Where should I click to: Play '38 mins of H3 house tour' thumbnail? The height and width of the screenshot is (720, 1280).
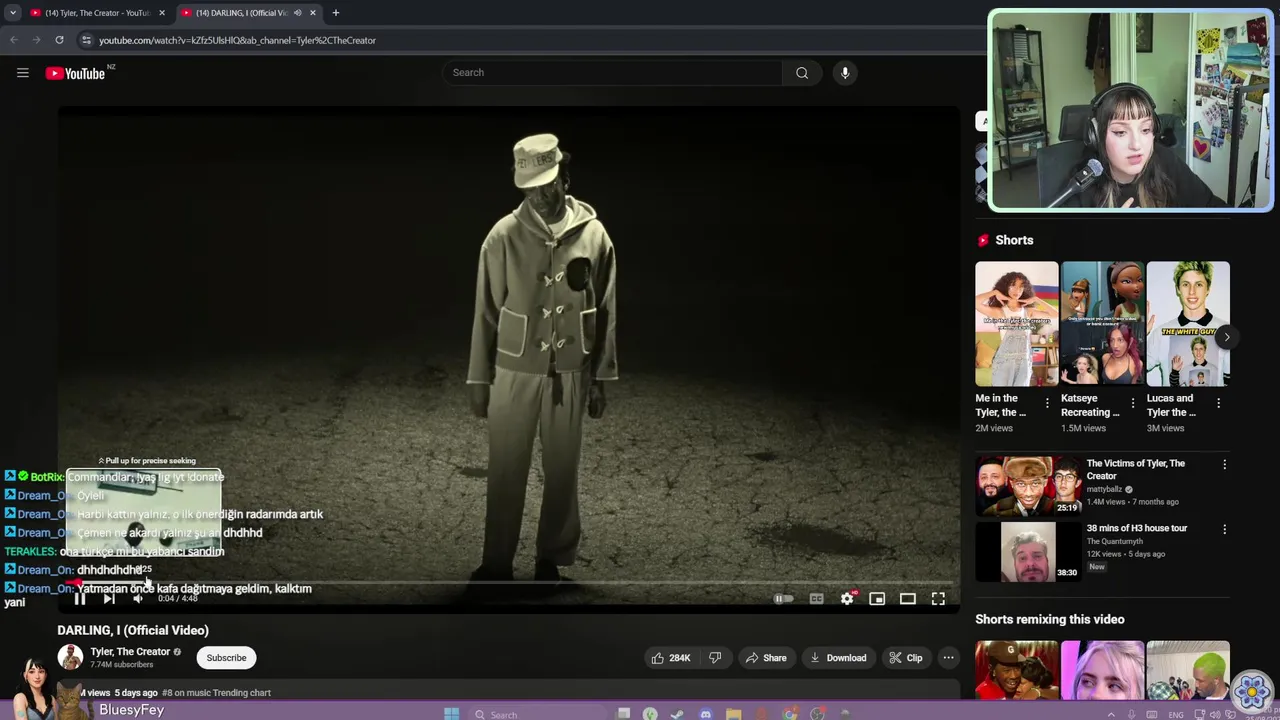(x=1028, y=551)
